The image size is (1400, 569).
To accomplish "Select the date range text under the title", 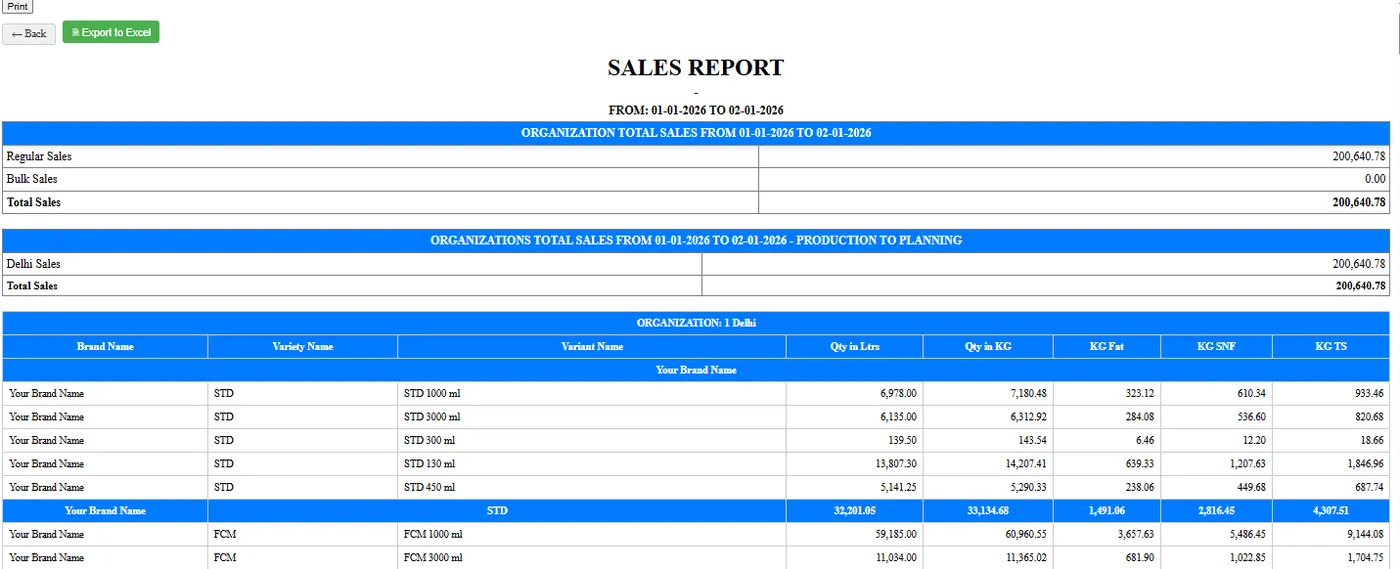I will tap(696, 110).
